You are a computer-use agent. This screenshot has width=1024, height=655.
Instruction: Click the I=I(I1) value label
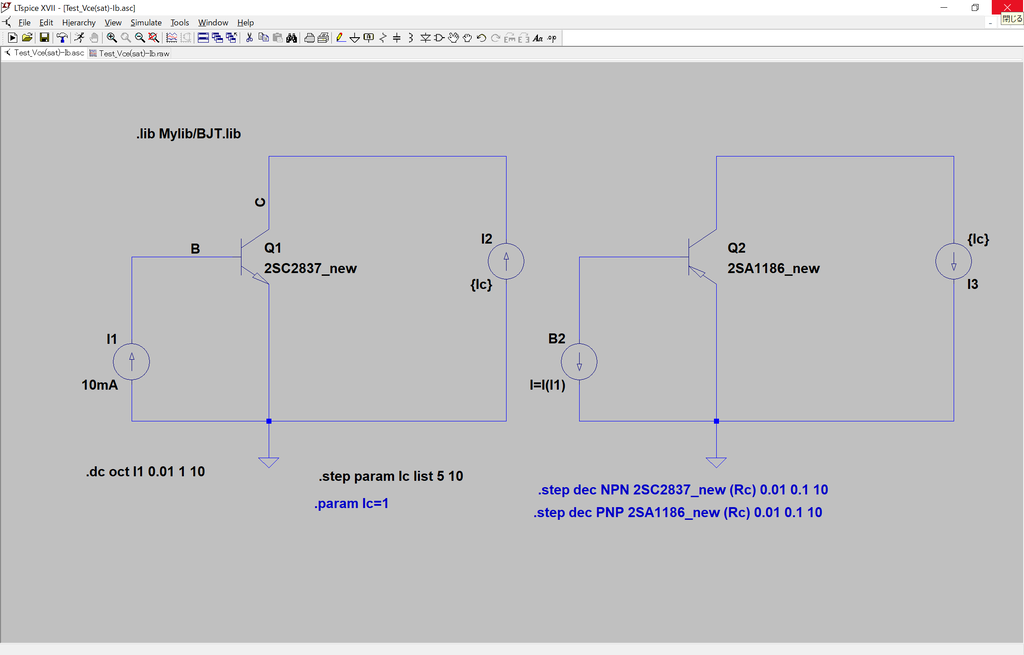click(x=547, y=385)
